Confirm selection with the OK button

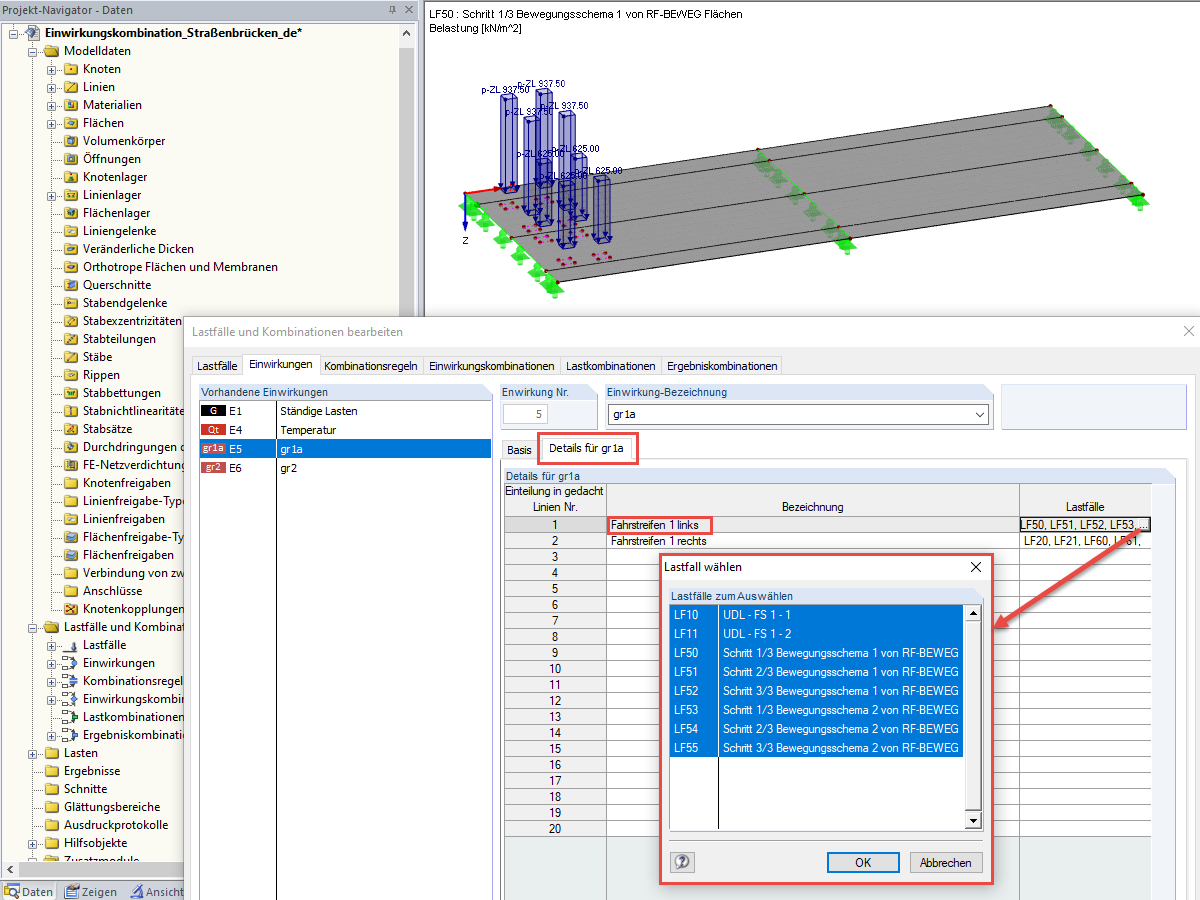pos(863,862)
